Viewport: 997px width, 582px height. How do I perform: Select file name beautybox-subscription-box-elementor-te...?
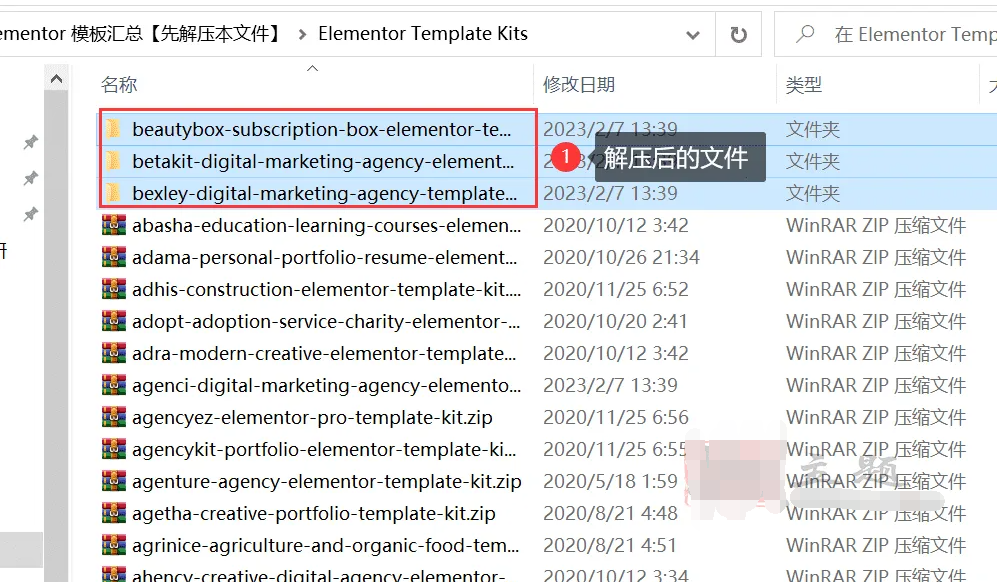321,129
